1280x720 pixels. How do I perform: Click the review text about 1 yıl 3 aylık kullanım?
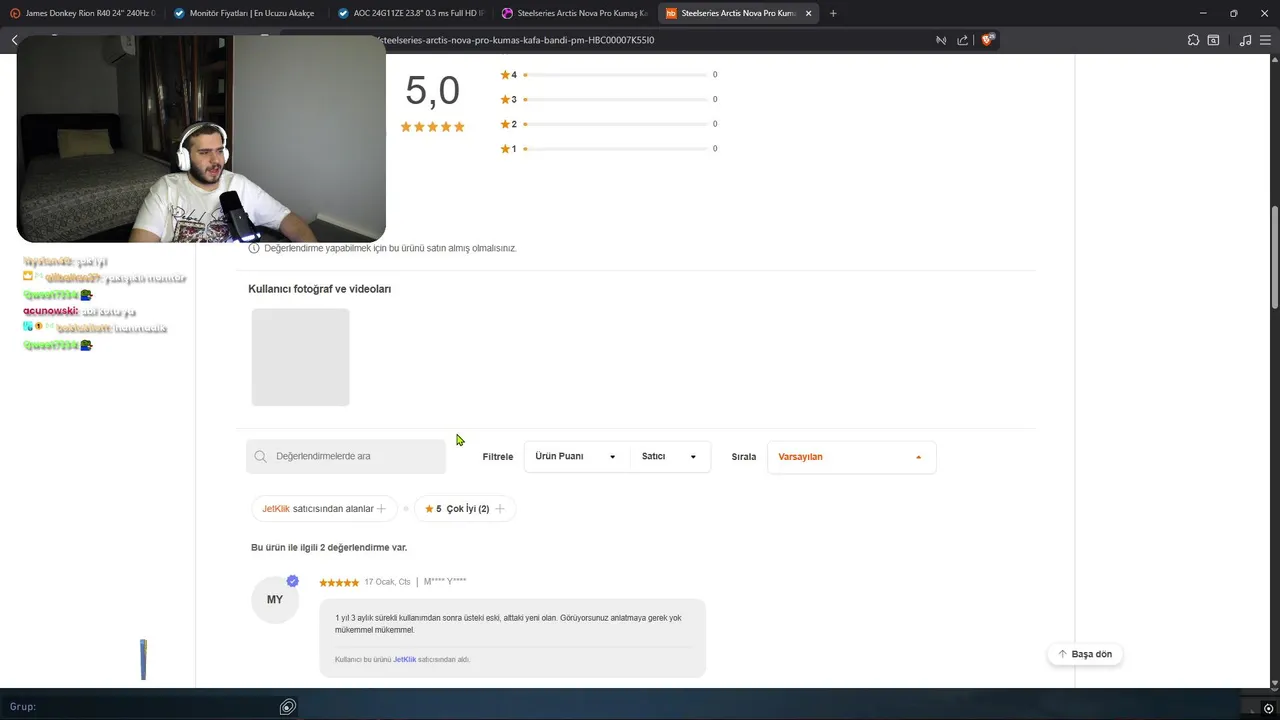point(508,624)
